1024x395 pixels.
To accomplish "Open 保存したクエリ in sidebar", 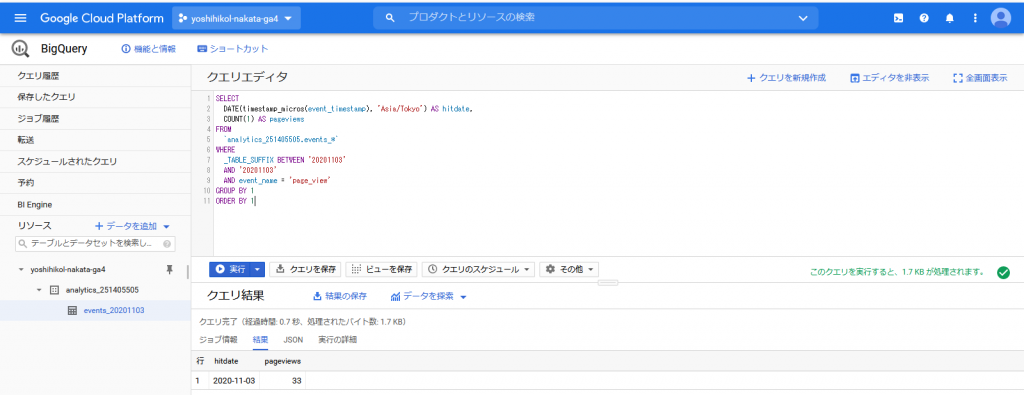I will coord(95,97).
